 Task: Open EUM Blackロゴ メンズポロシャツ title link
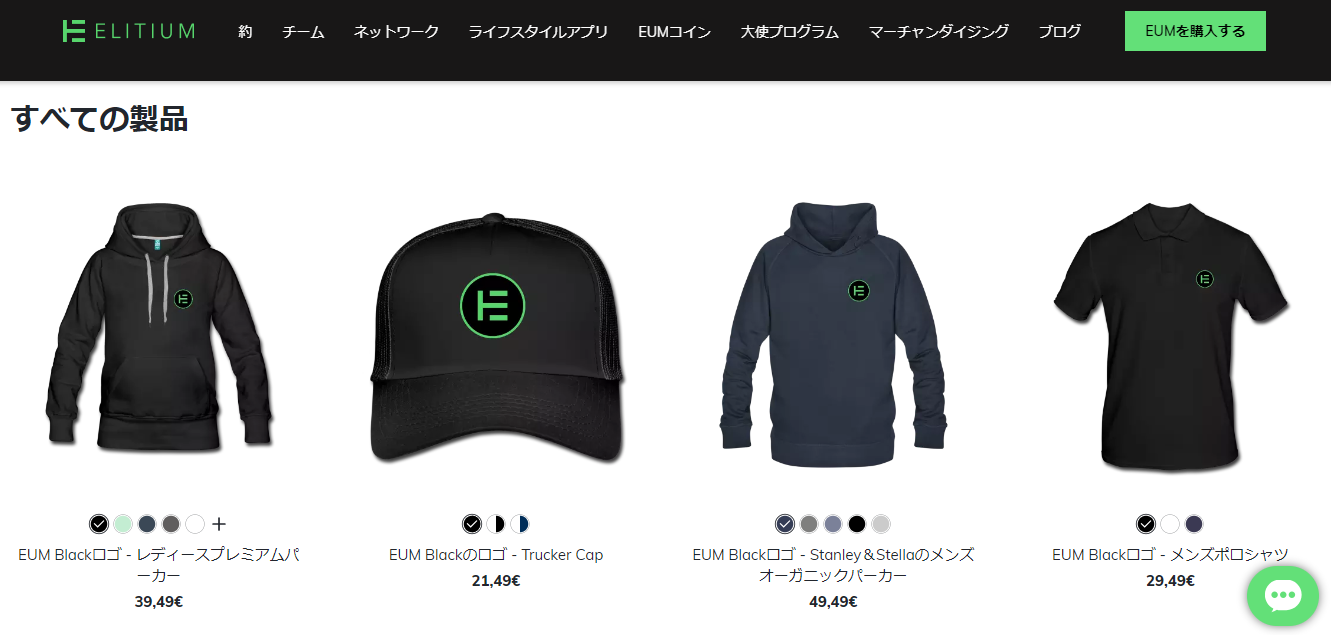[1170, 555]
